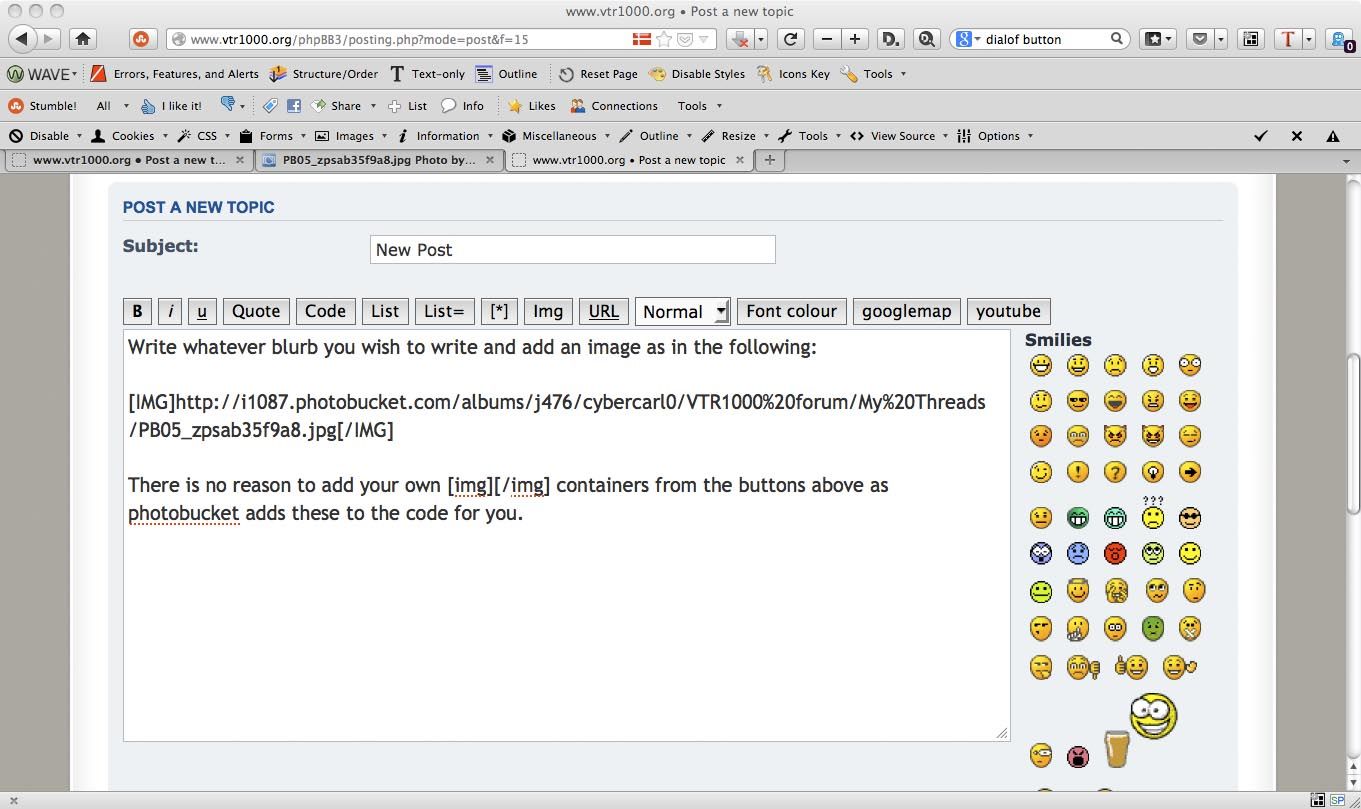1361x809 pixels.
Task: Go back with the browser back arrow
Action: [22, 39]
